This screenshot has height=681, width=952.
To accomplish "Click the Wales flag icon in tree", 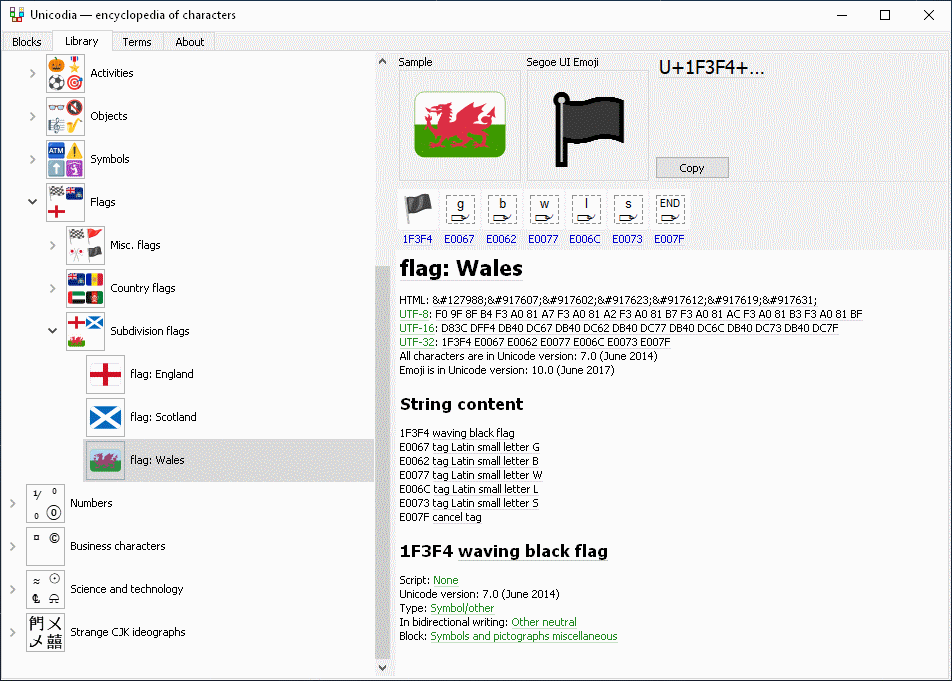I will click(x=106, y=461).
